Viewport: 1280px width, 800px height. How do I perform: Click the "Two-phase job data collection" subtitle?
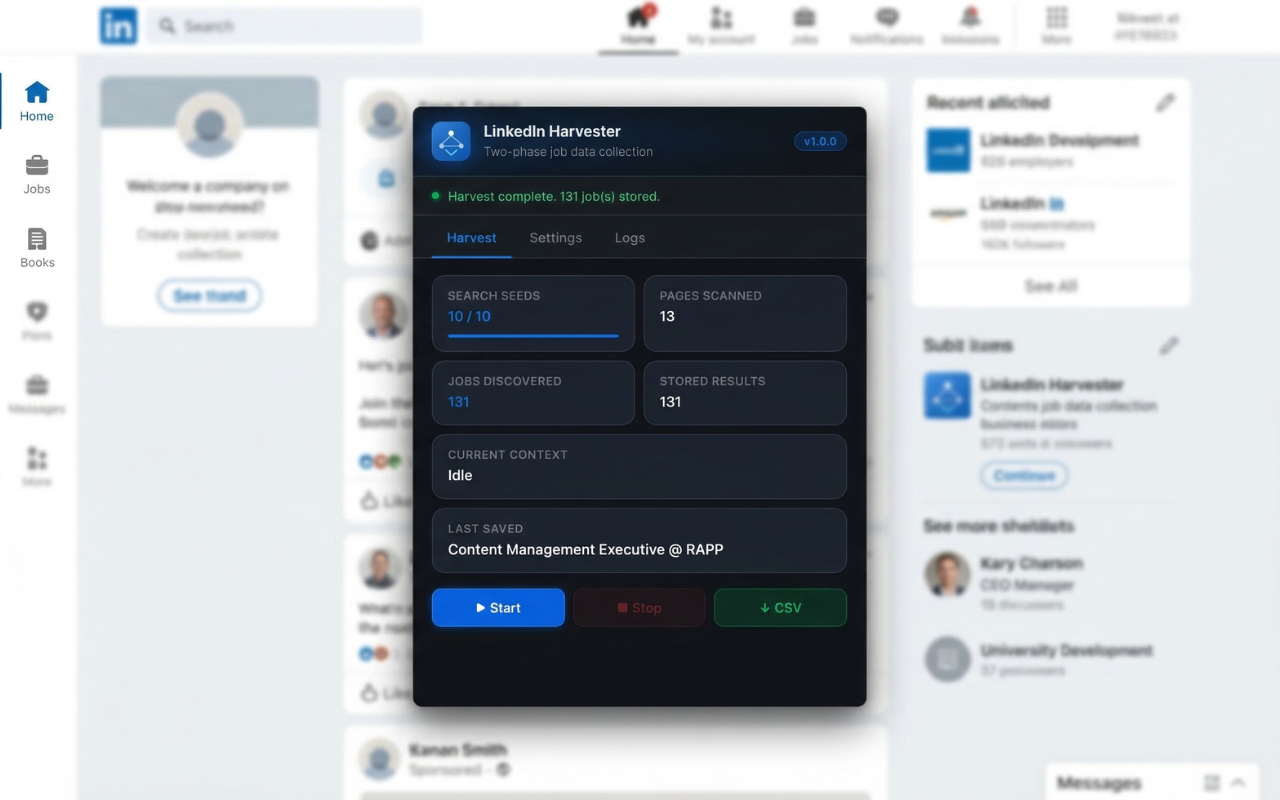[568, 152]
